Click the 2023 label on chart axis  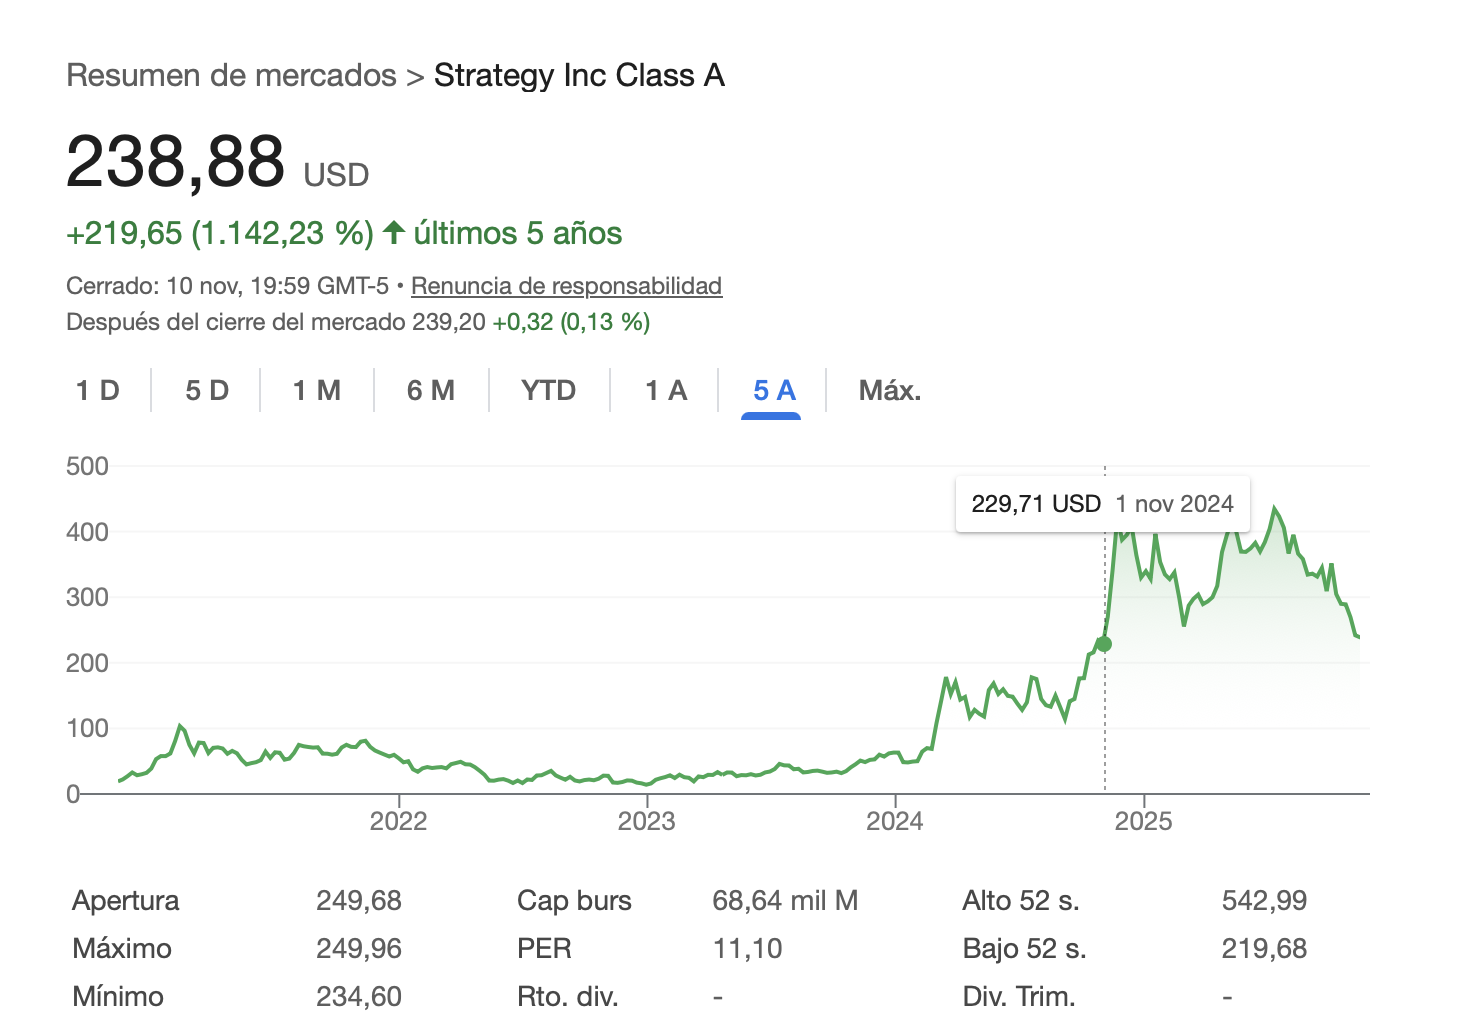[x=647, y=821]
